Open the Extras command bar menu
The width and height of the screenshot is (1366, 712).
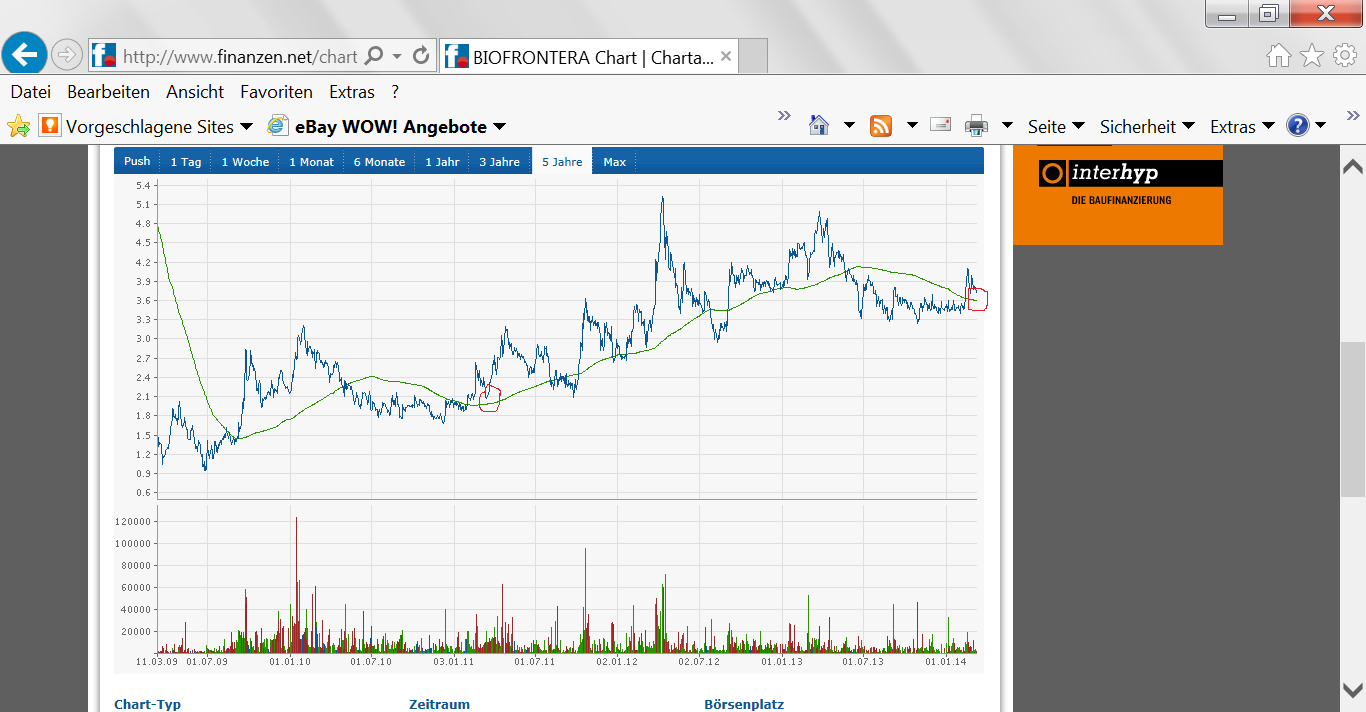pyautogui.click(x=1242, y=126)
